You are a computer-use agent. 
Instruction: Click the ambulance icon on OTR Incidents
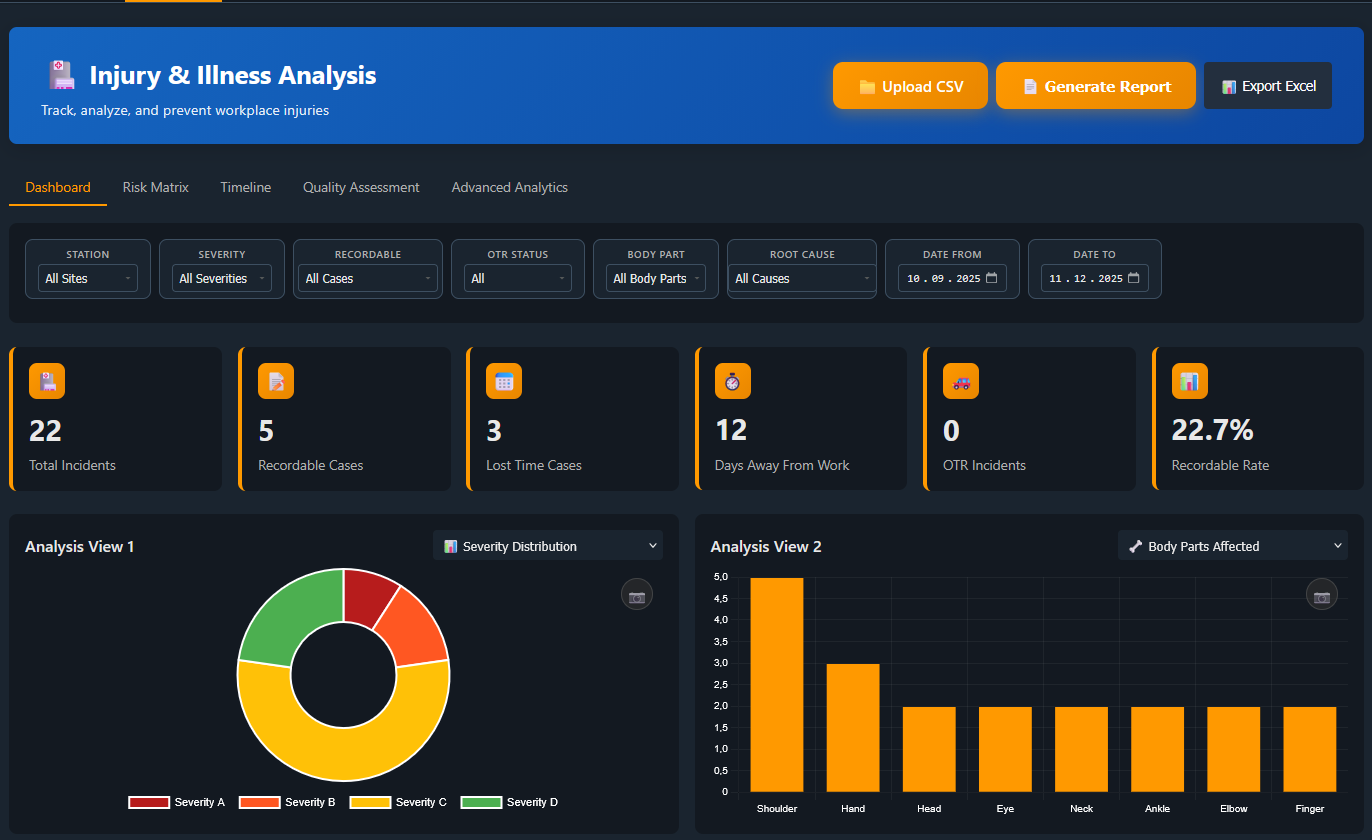point(960,381)
